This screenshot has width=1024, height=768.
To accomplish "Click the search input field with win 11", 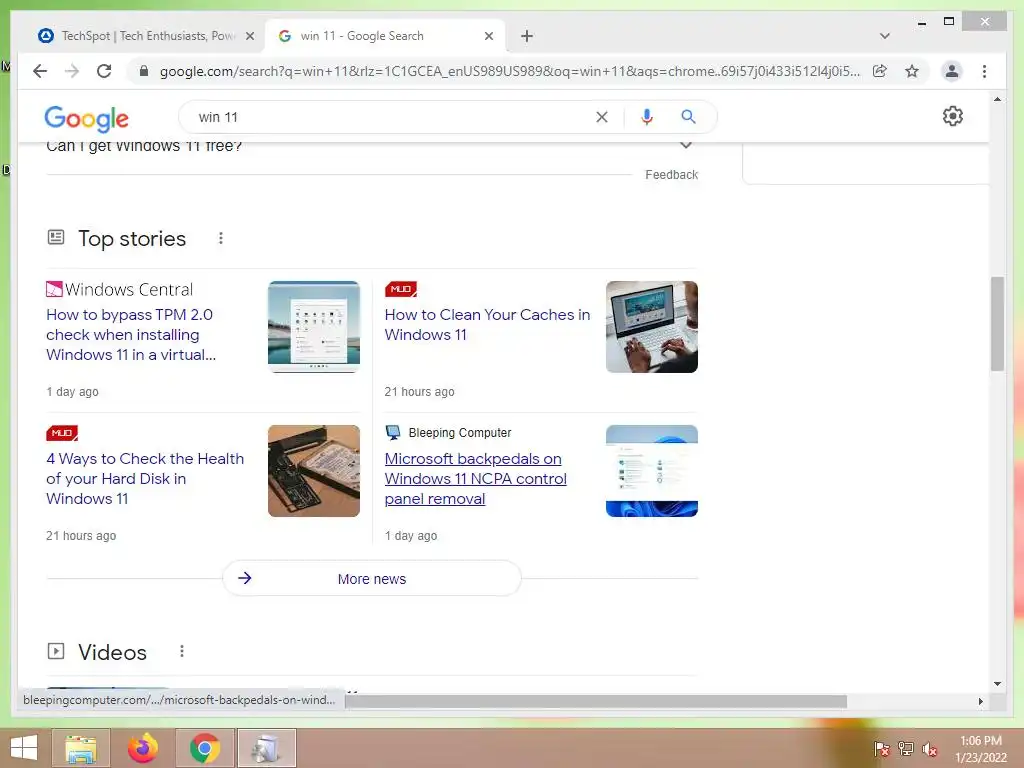I will [392, 117].
